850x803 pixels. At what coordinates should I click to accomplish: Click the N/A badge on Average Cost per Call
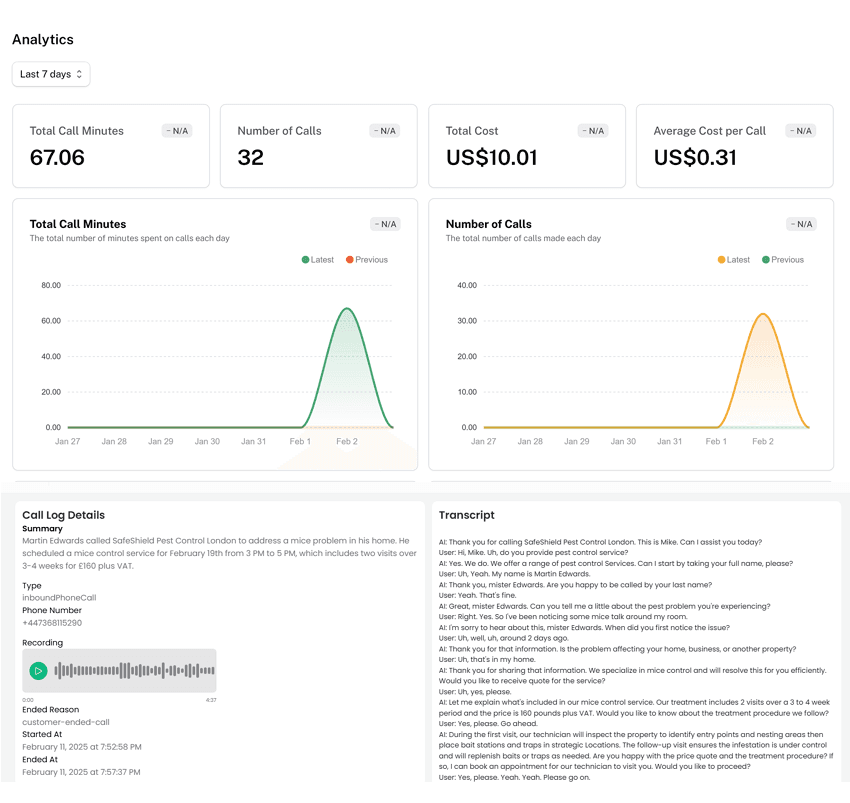(799, 130)
